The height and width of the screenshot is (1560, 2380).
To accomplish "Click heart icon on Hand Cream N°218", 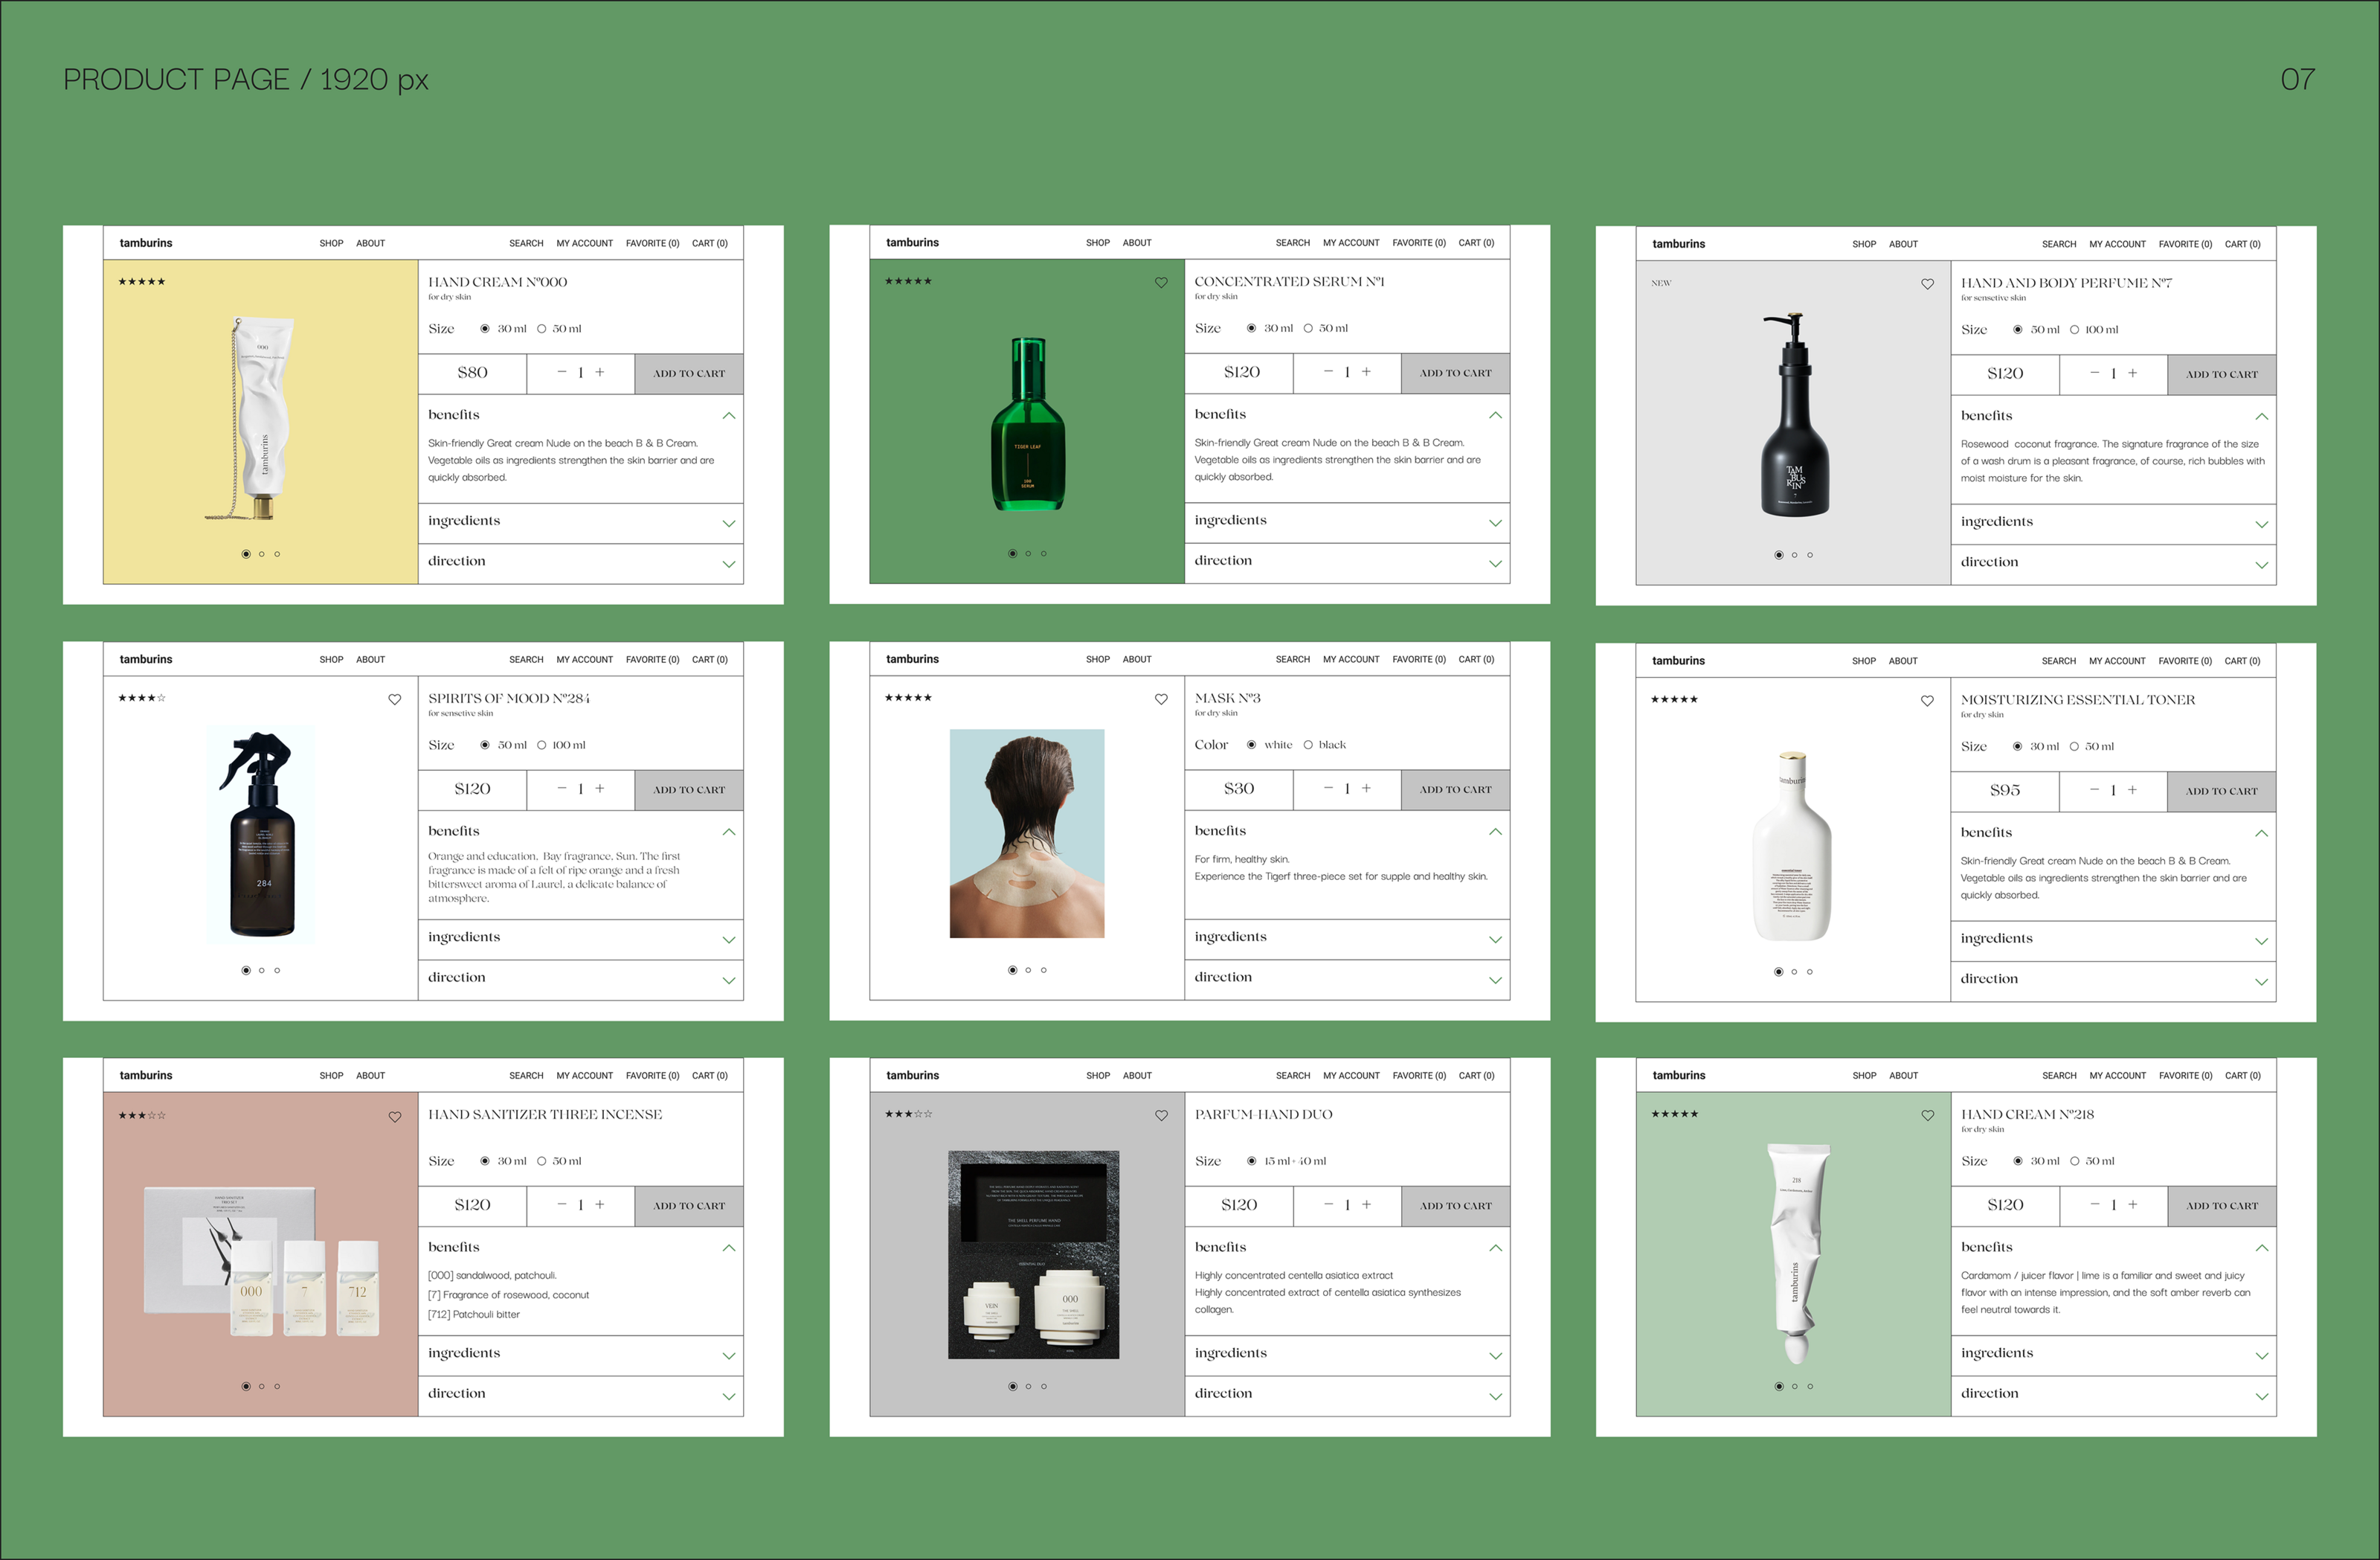I will click(x=1927, y=1115).
